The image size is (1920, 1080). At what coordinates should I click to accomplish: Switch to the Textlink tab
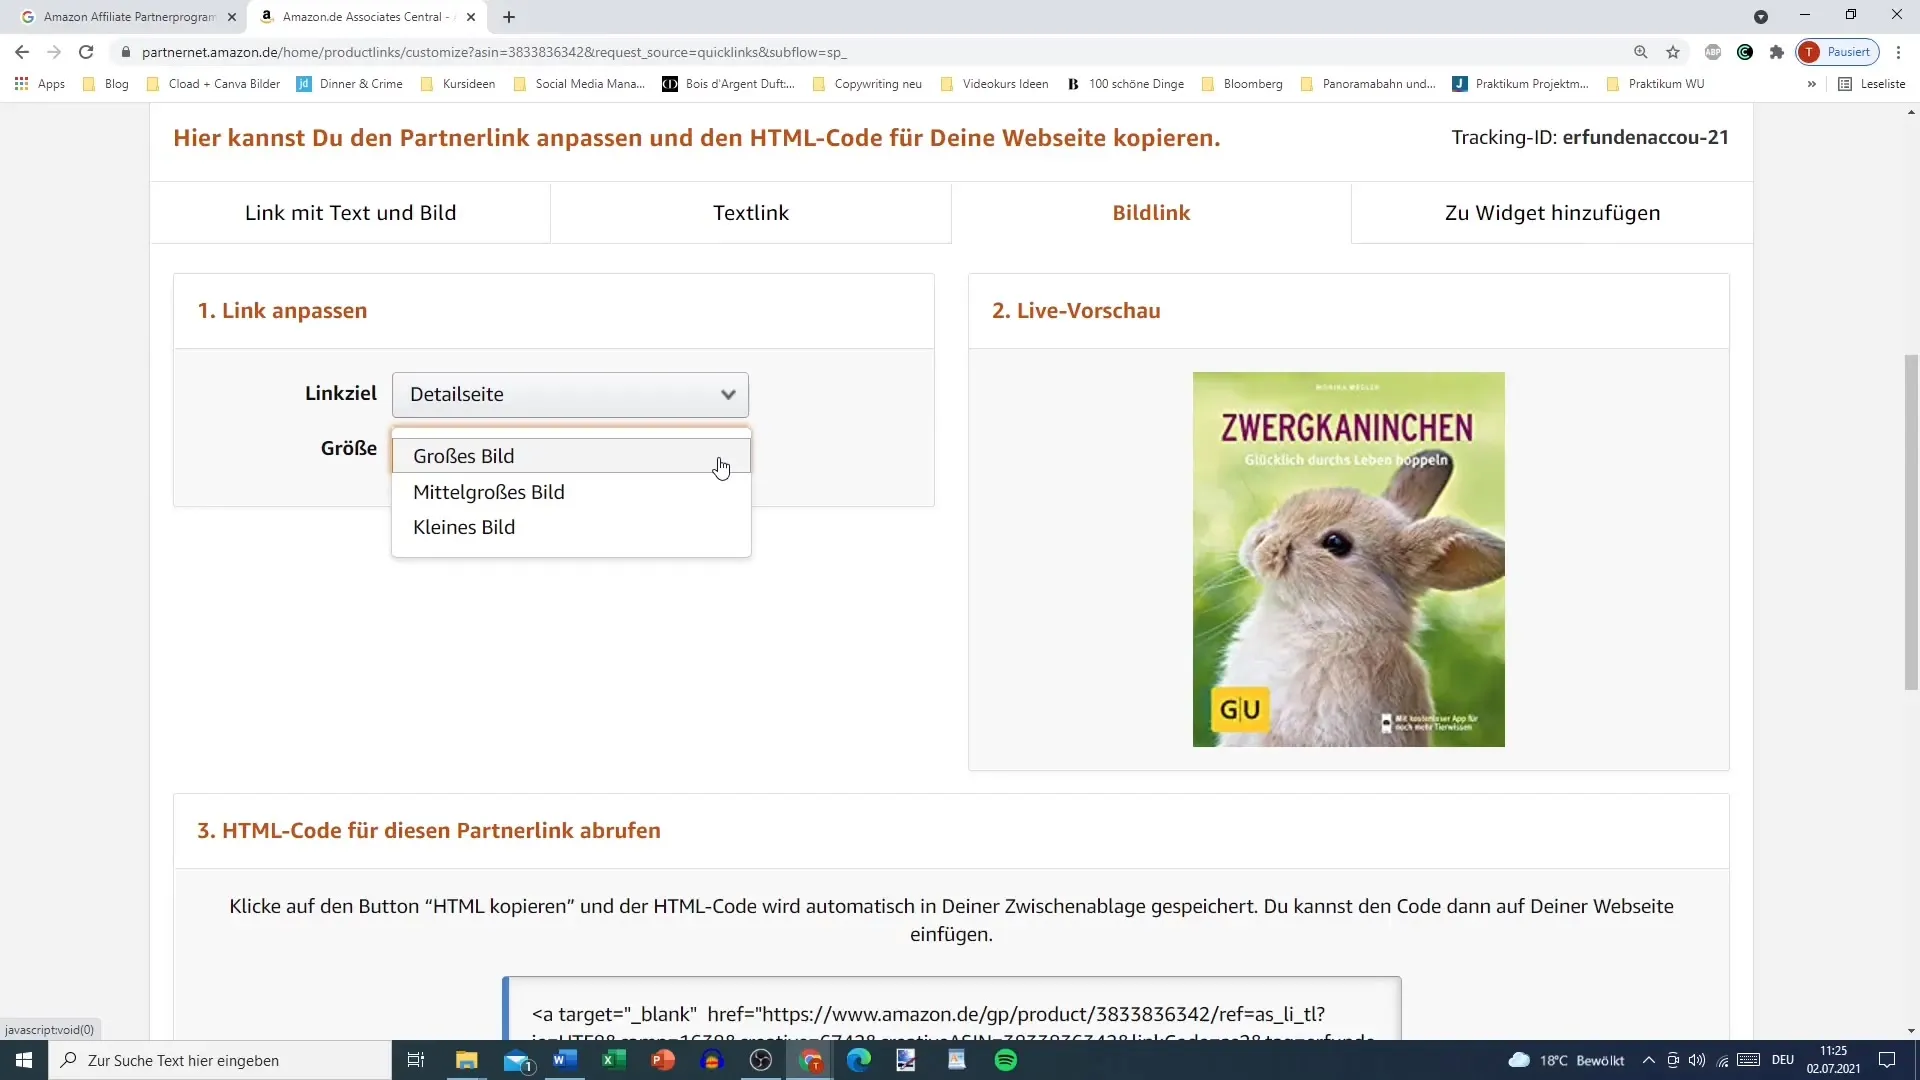tap(751, 213)
